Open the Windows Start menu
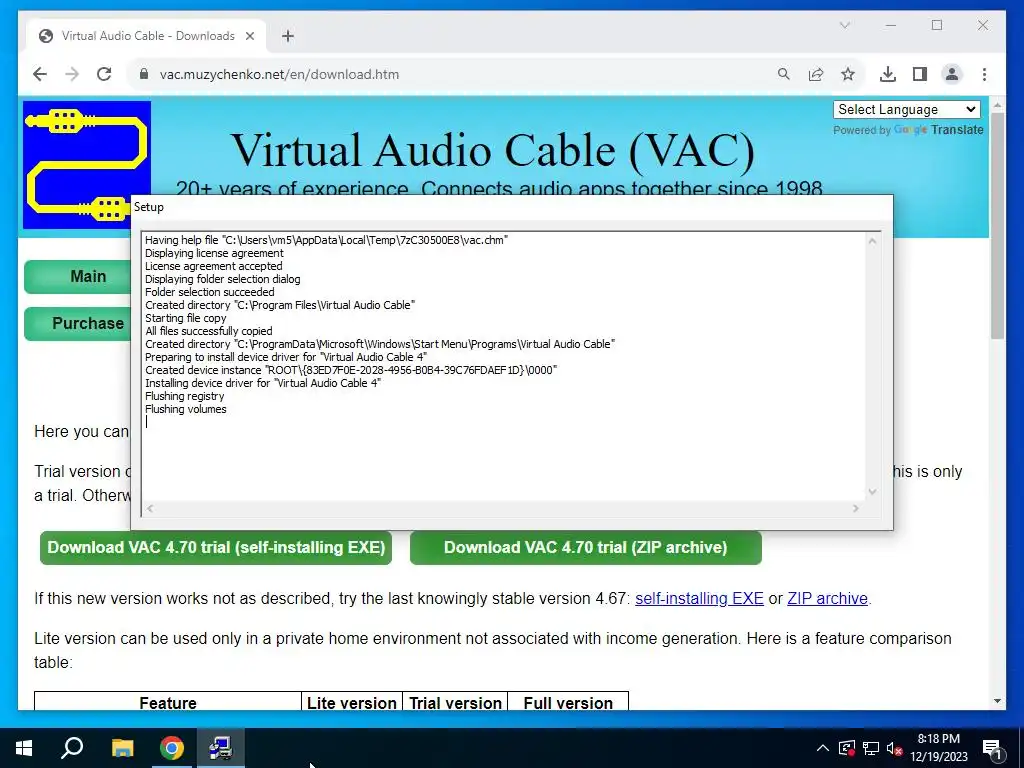The height and width of the screenshot is (768, 1024). (24, 748)
